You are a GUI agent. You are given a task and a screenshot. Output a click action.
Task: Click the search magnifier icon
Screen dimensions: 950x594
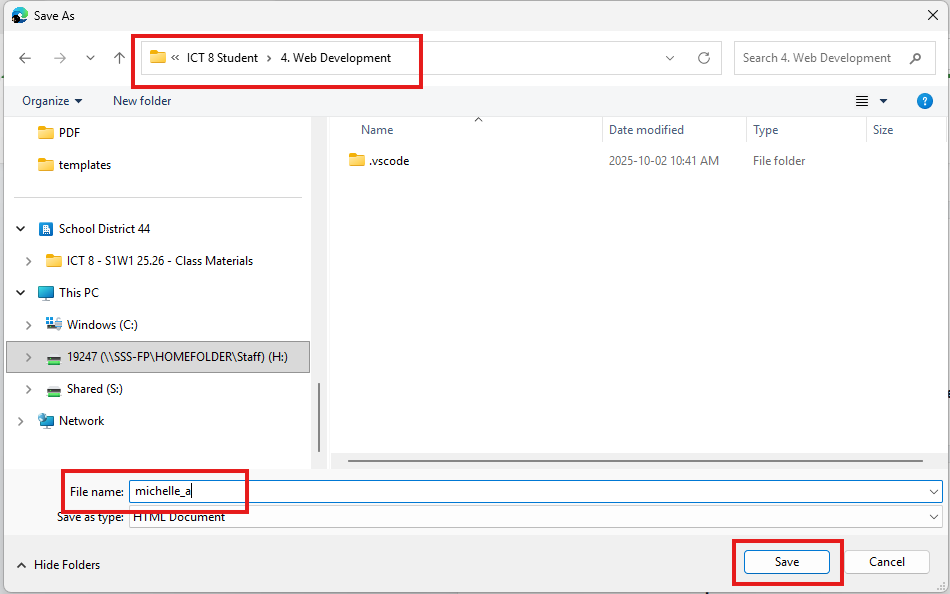pyautogui.click(x=915, y=58)
